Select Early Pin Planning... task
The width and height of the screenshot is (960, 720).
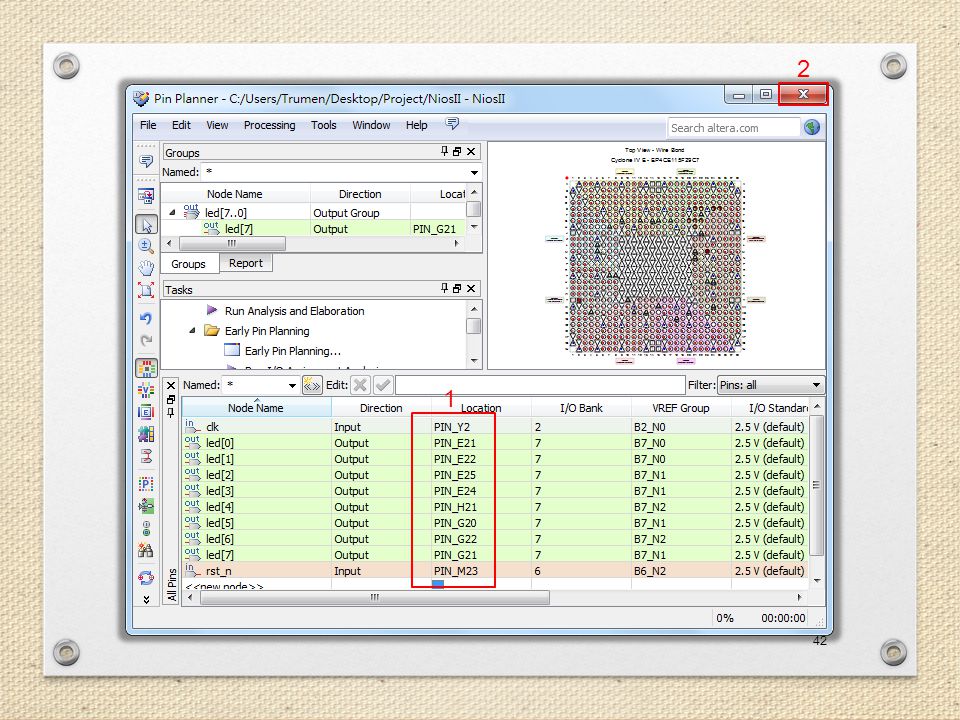[293, 351]
